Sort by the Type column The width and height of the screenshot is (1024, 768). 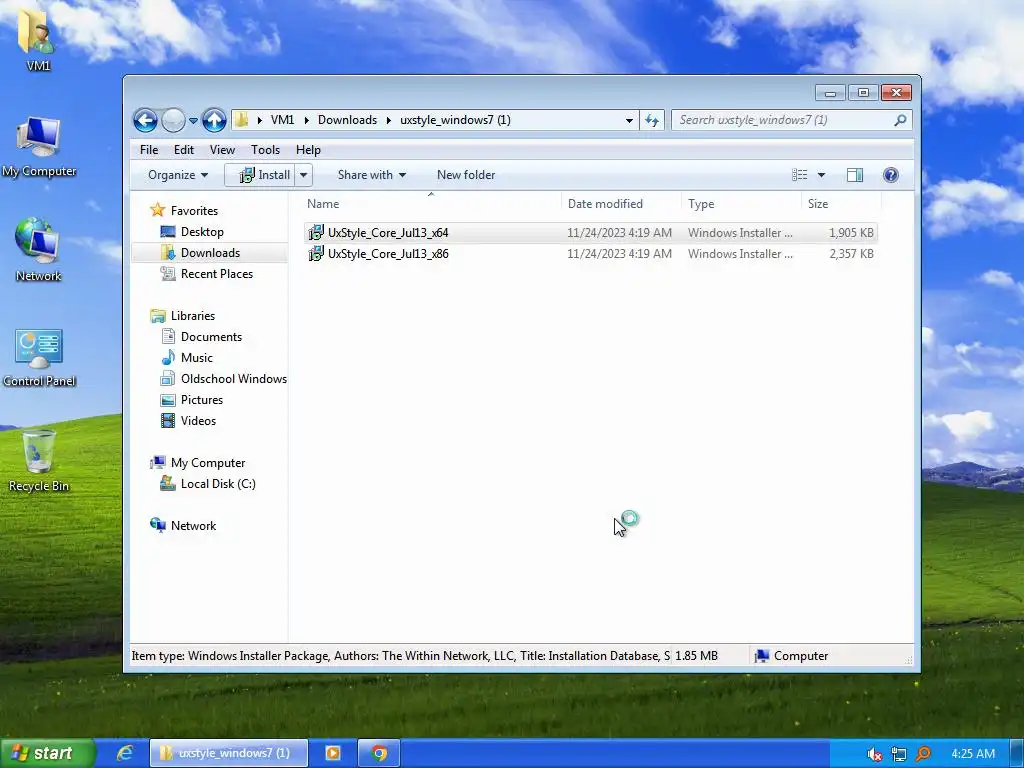tap(741, 204)
